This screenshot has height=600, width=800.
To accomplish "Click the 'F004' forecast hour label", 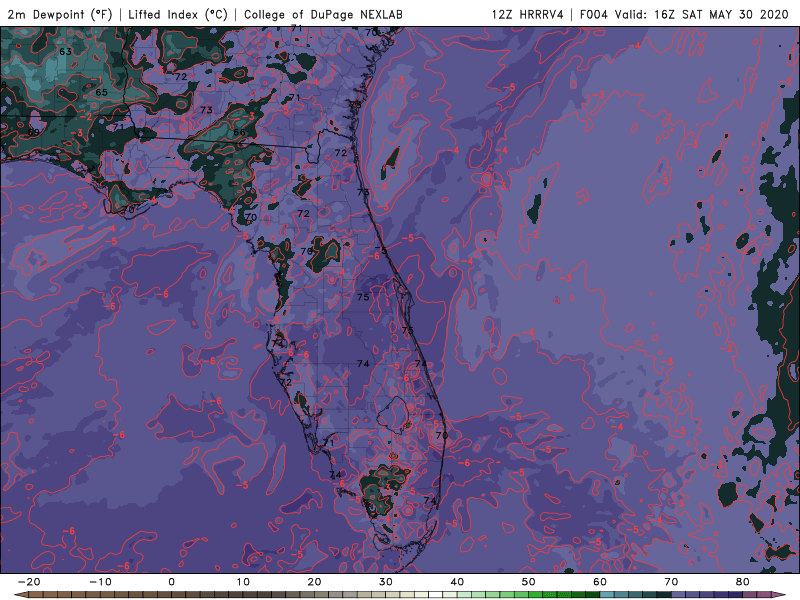I will pos(594,15).
